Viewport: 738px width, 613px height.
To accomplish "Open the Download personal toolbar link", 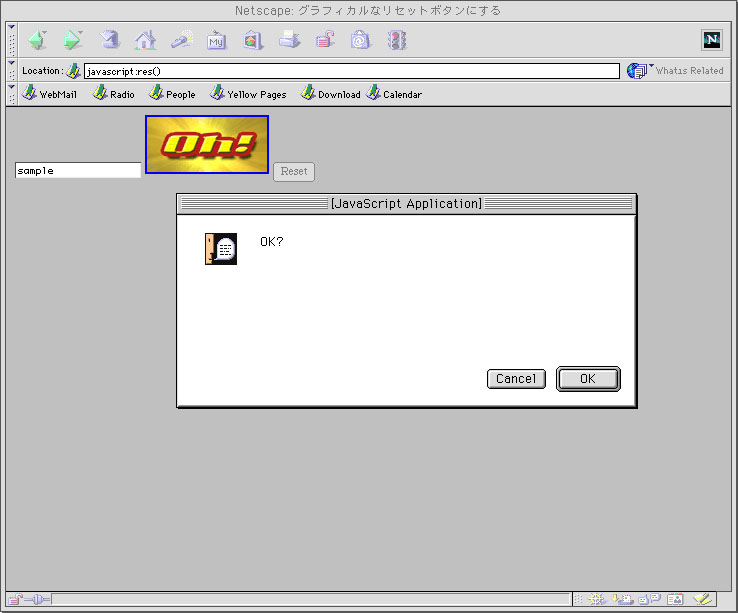I will click(x=330, y=94).
